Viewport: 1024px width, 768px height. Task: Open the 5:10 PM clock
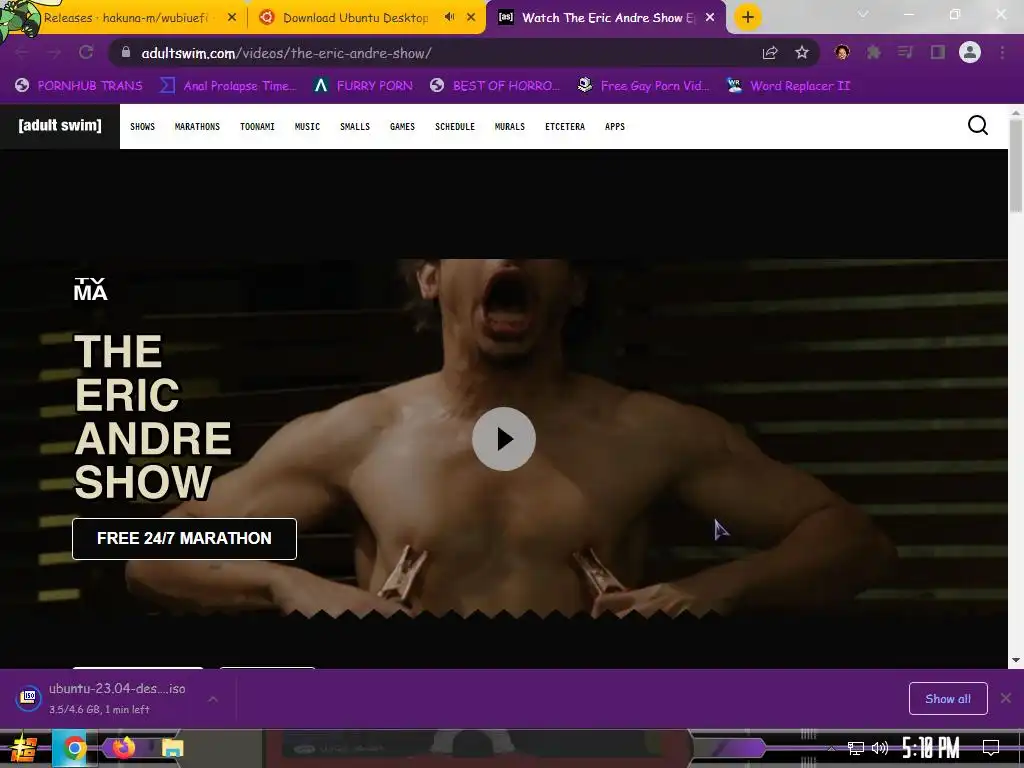point(931,748)
